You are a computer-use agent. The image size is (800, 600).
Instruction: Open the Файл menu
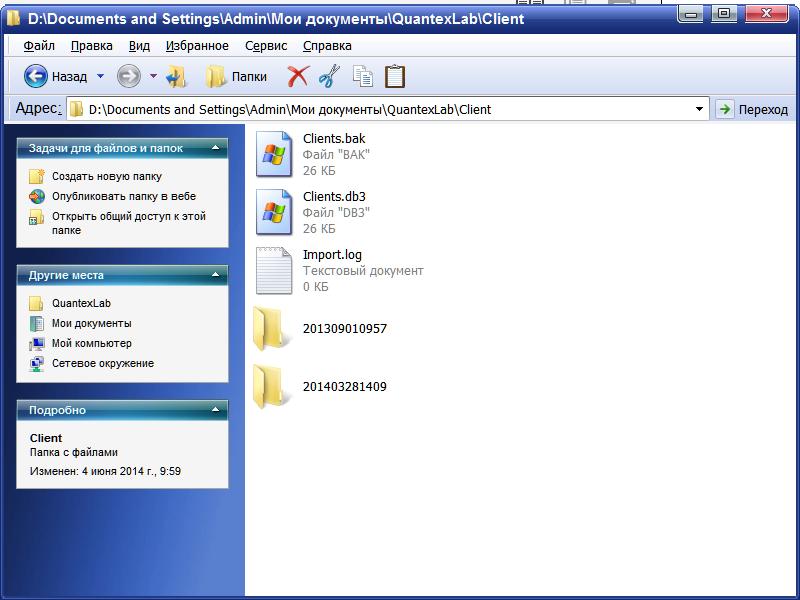pos(39,46)
